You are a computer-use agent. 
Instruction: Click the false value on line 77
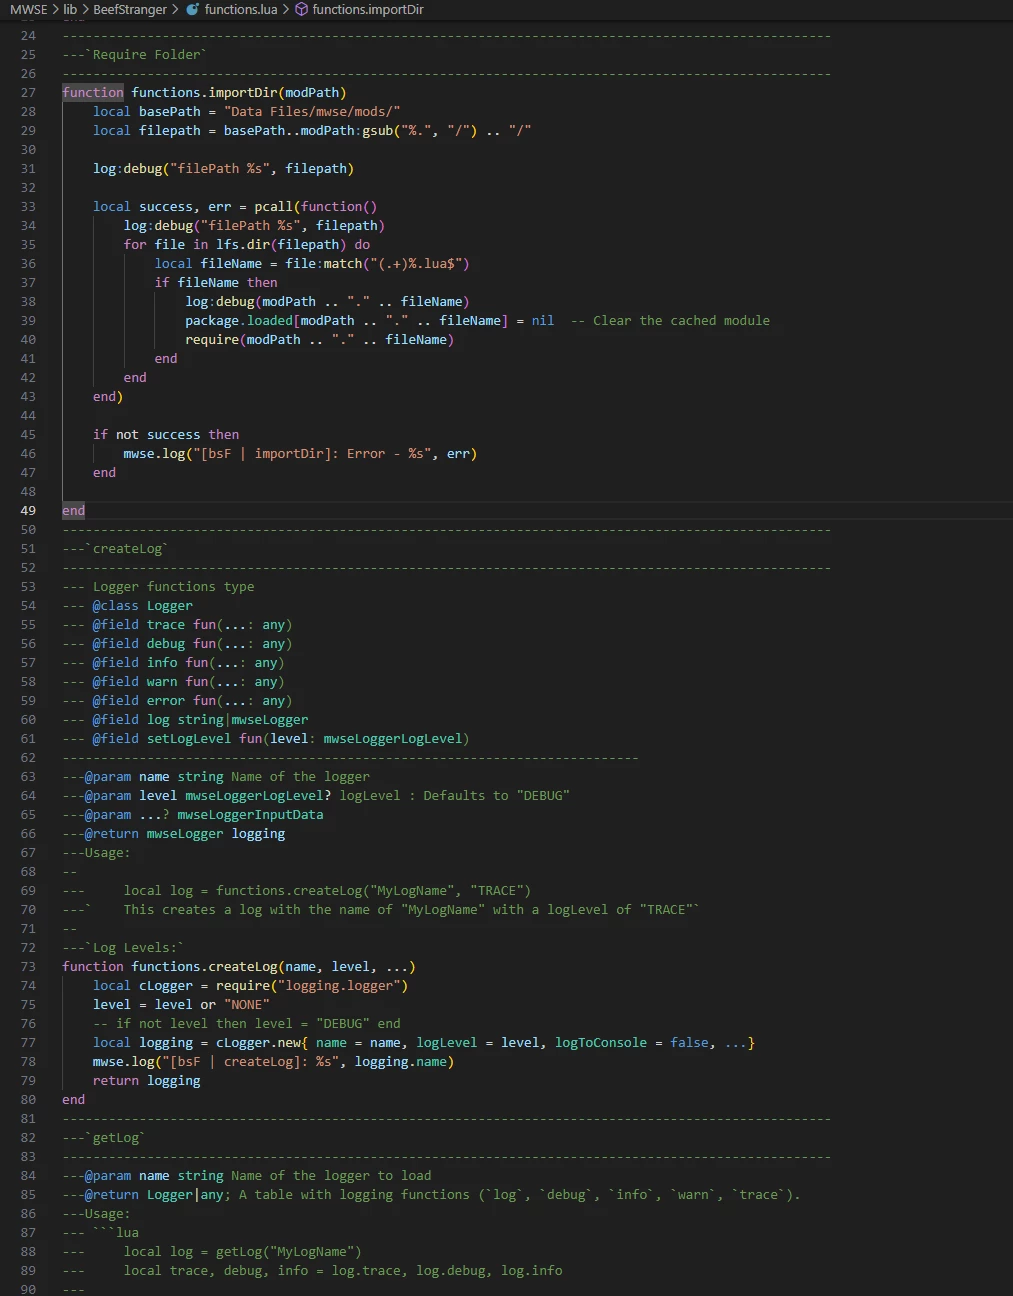[x=690, y=1043]
